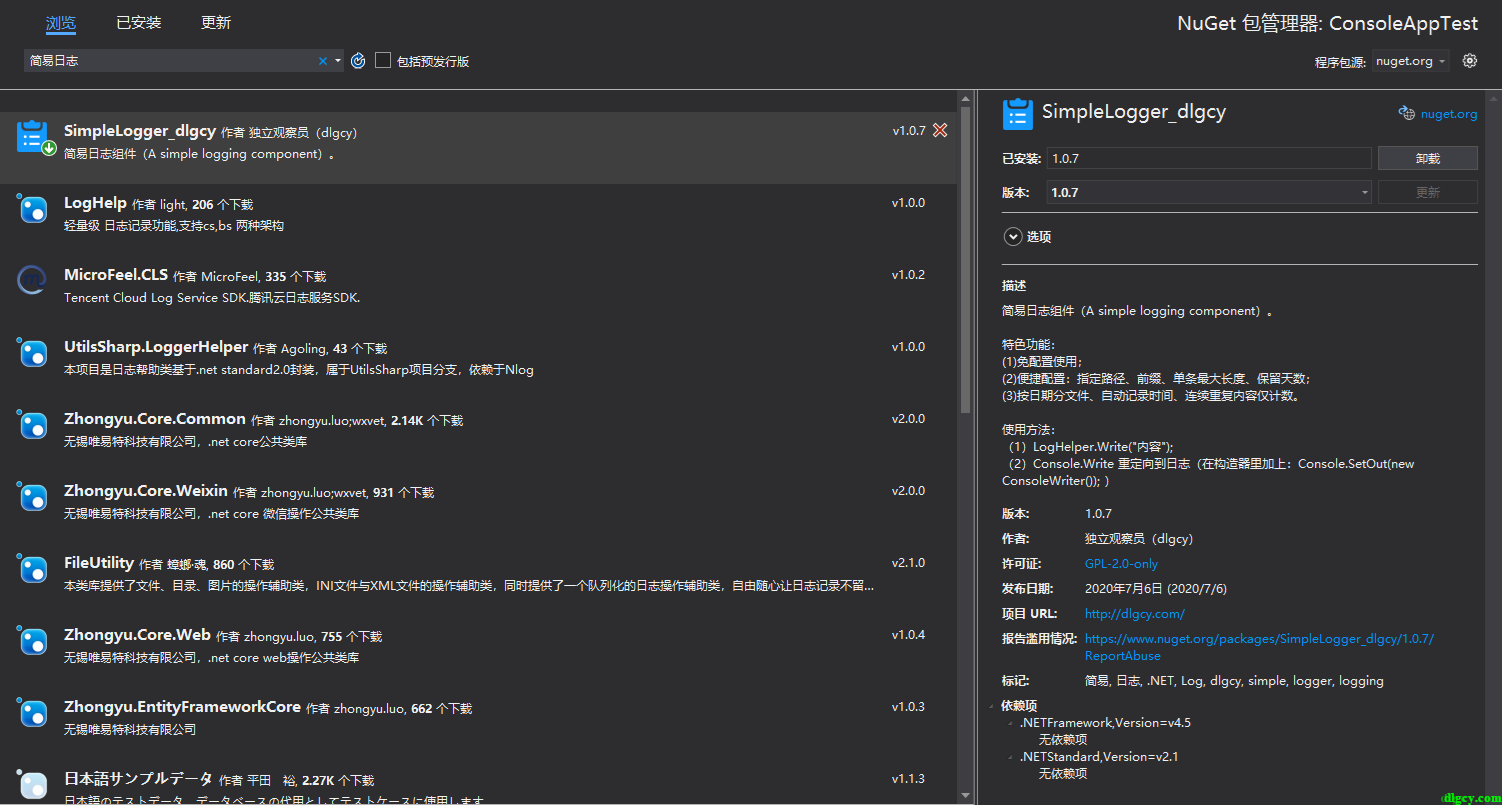Click the 卸载 button
Viewport: 1502px width, 805px height.
[x=1427, y=158]
